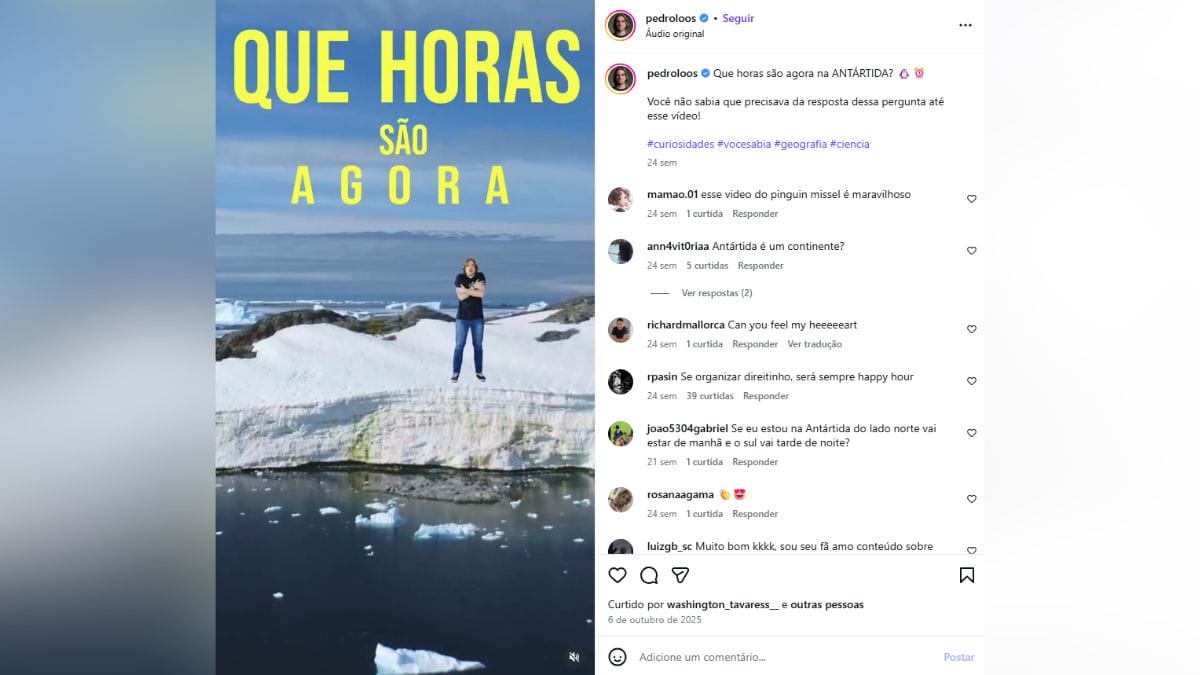
Task: Like rpasin's happy hour comment
Action: [x=971, y=381]
